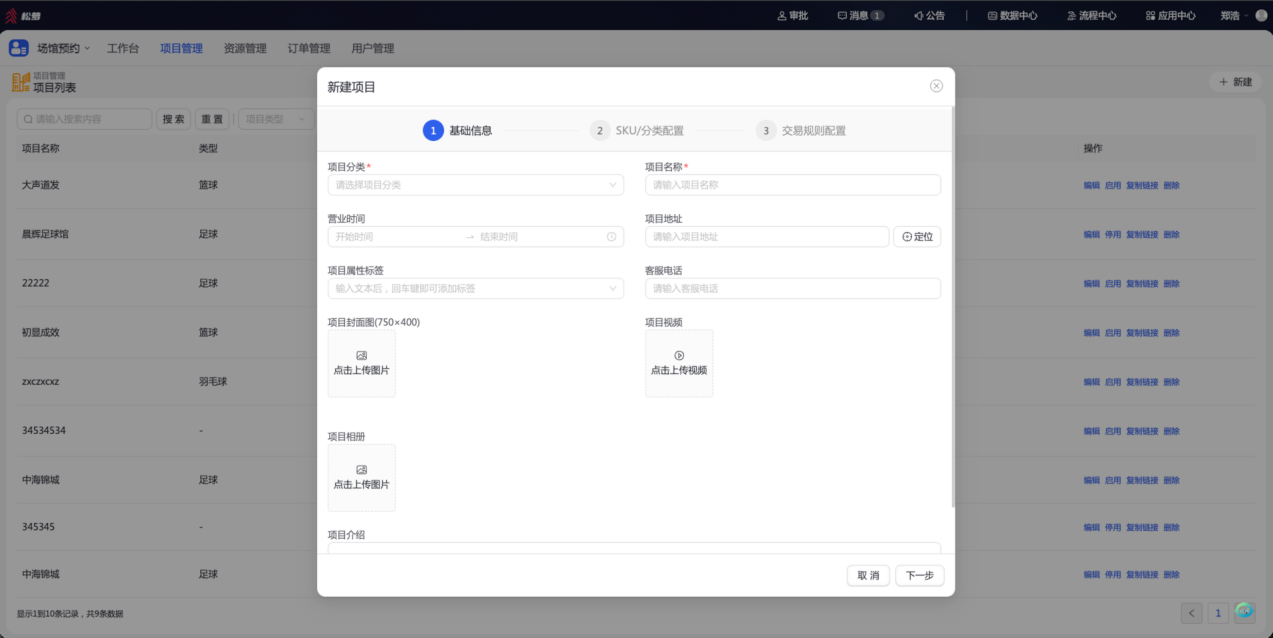This screenshot has height=638, width=1273.
Task: Switch to the 用户管理 tab
Action: click(x=373, y=48)
